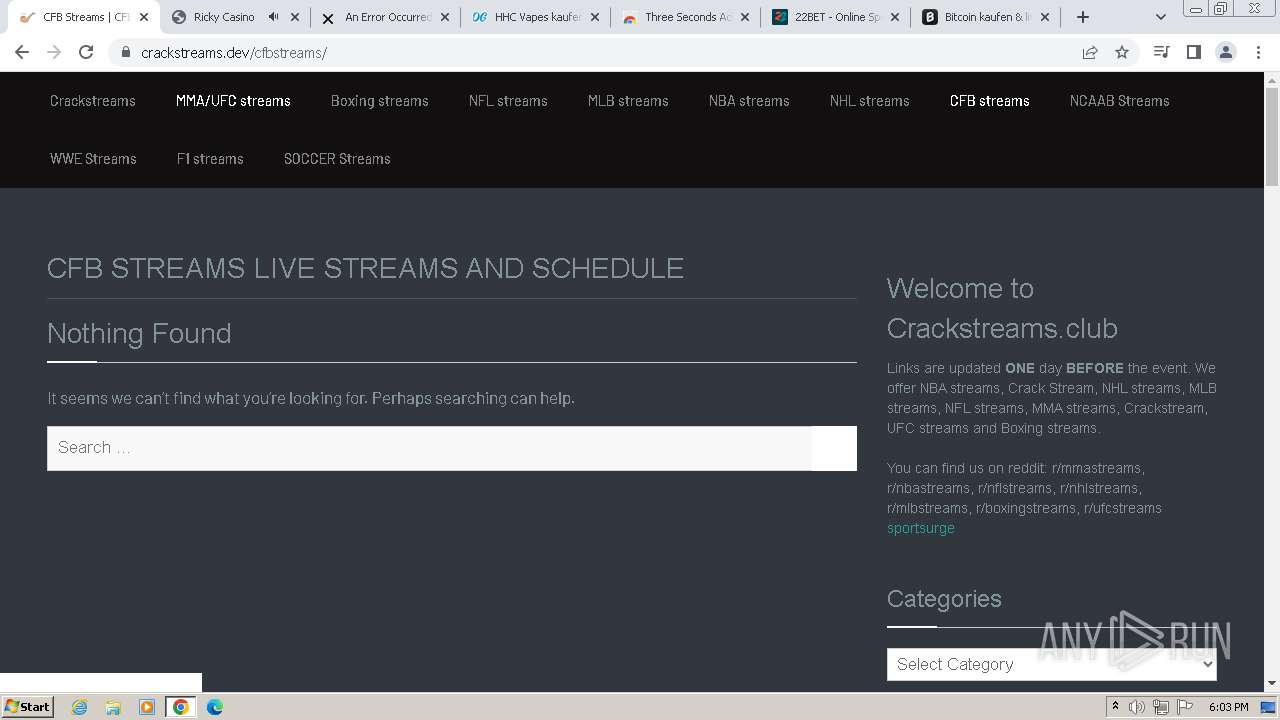Mute audio on the Ricky Casino tab
Image resolution: width=1280 pixels, height=720 pixels.
coord(273,17)
